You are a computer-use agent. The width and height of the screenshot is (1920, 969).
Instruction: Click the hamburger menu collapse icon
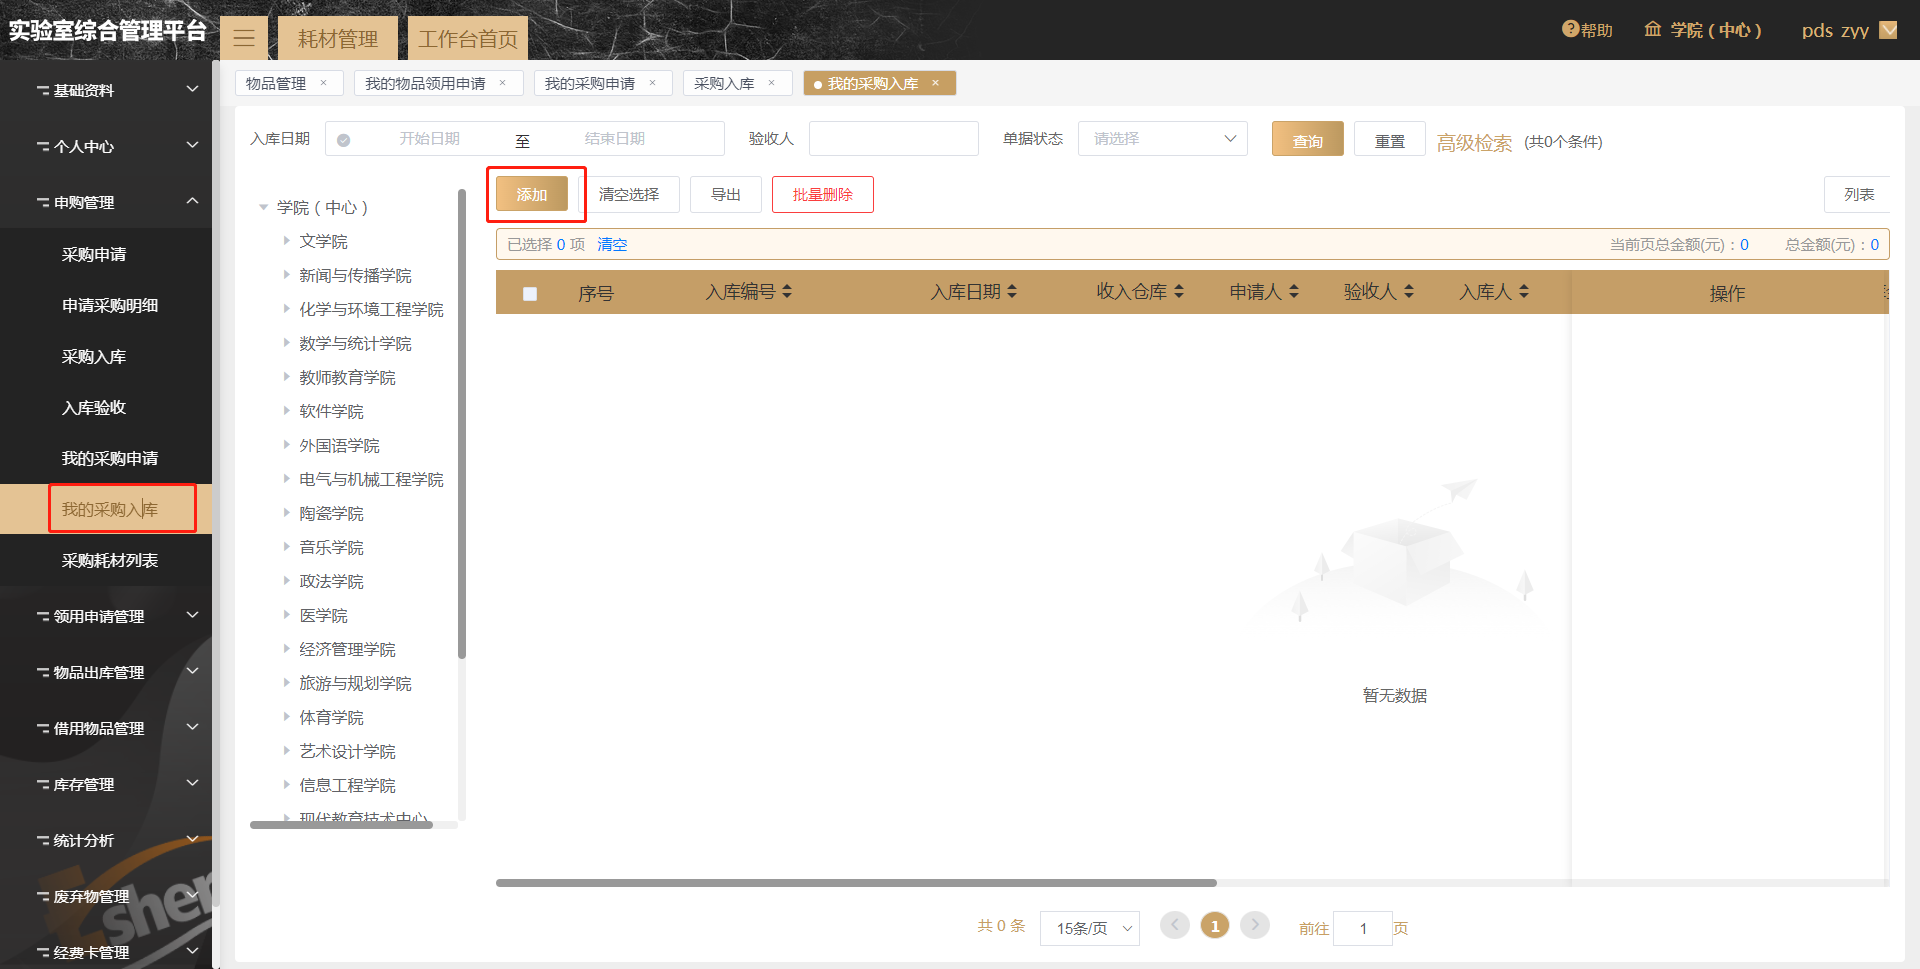[244, 39]
